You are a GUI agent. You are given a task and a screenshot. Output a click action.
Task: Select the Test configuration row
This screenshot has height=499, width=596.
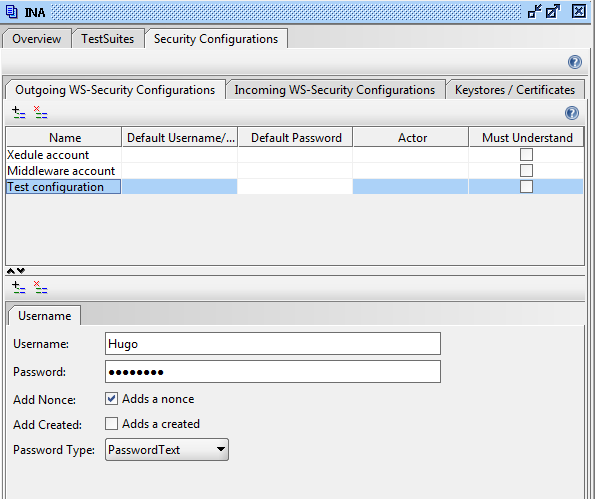pyautogui.click(x=295, y=187)
